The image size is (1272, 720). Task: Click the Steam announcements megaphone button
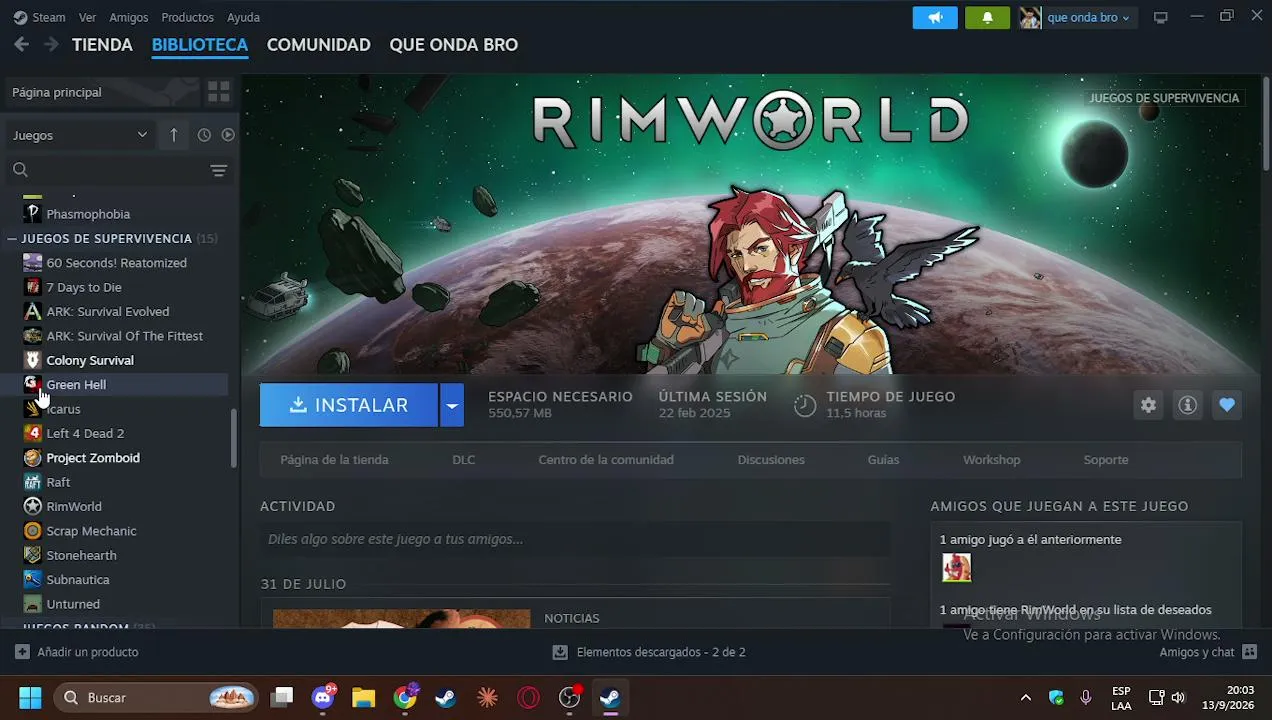935,18
